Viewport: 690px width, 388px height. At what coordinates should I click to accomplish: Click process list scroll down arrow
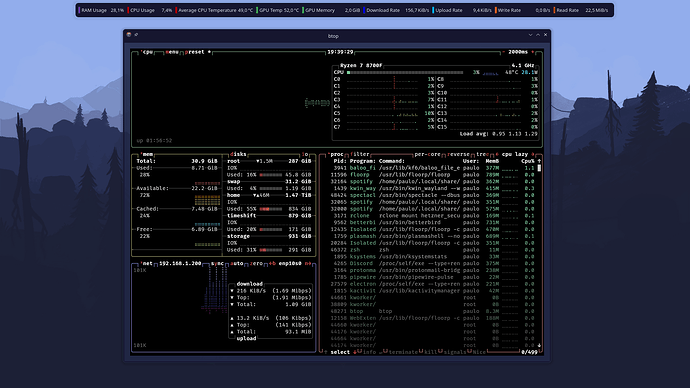click(x=539, y=345)
